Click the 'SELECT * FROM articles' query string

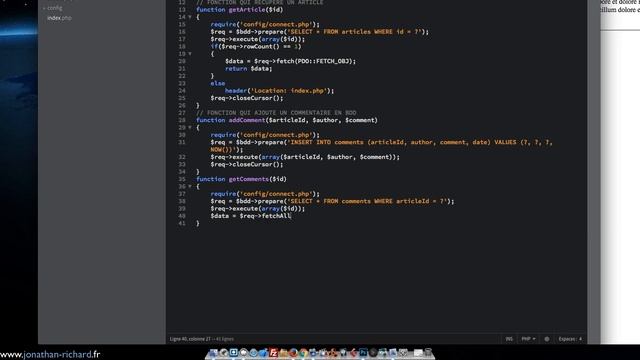356,32
